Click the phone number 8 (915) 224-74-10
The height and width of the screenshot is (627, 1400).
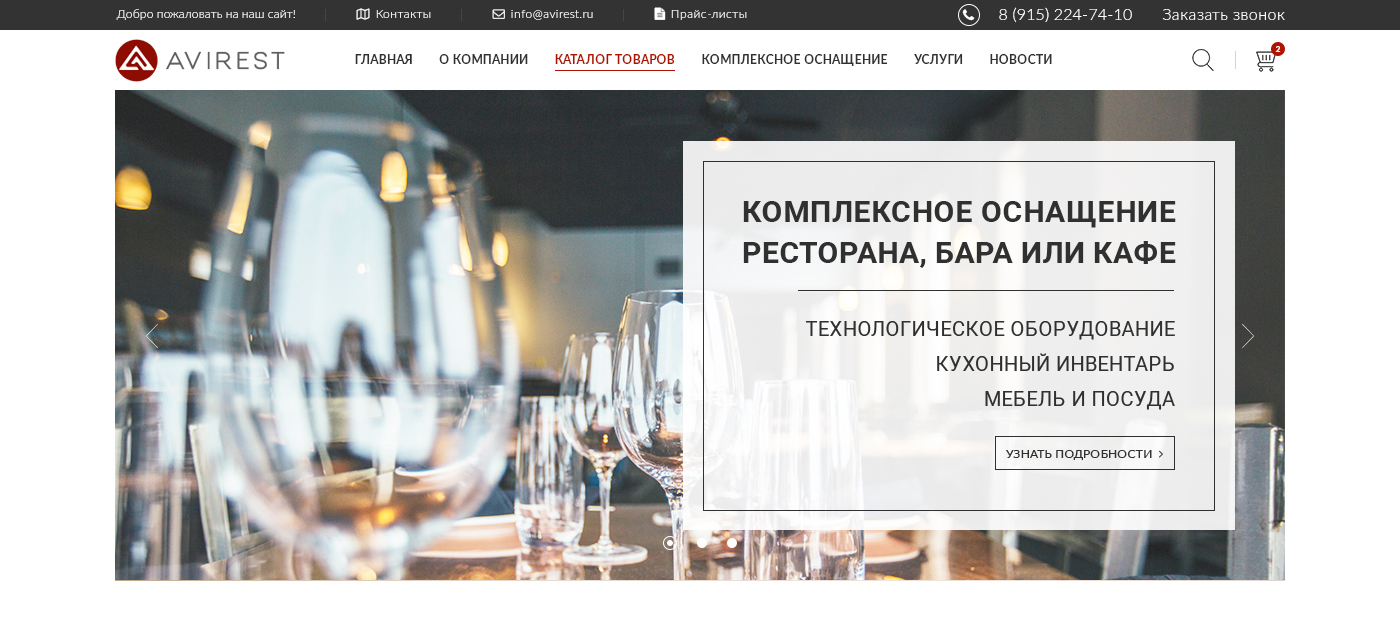[1065, 15]
